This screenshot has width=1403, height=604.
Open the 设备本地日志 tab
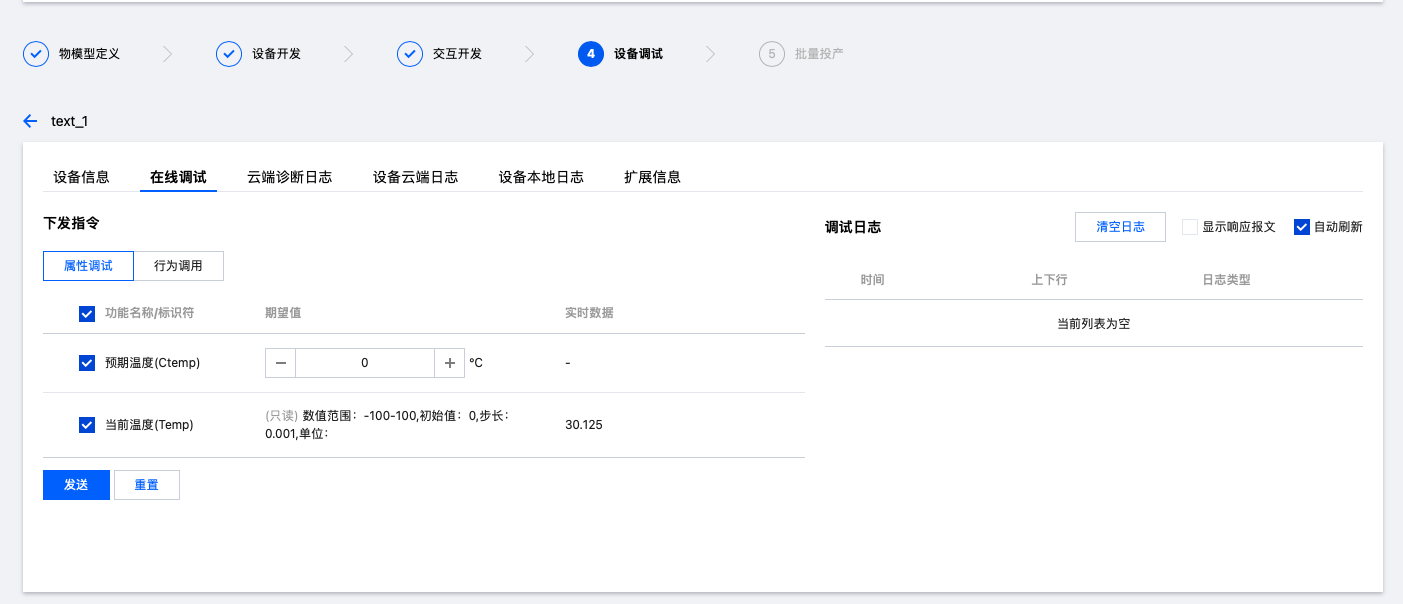pos(541,177)
